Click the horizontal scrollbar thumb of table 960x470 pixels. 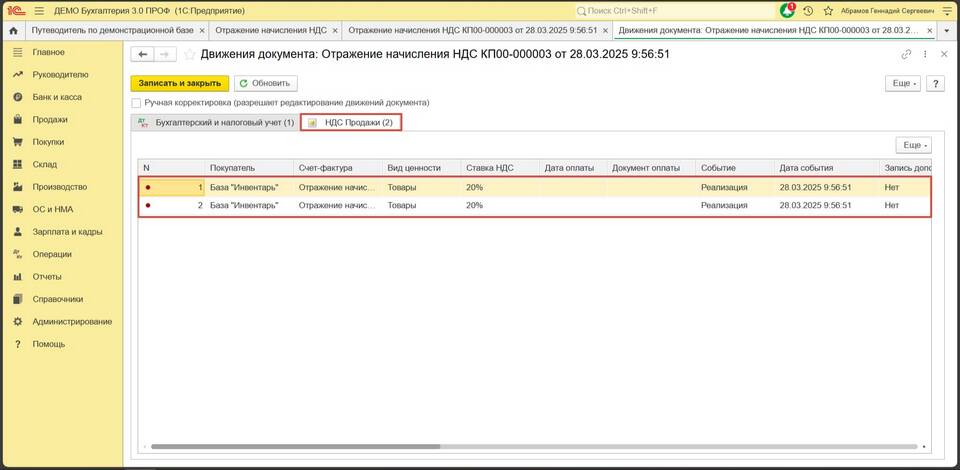pos(296,447)
